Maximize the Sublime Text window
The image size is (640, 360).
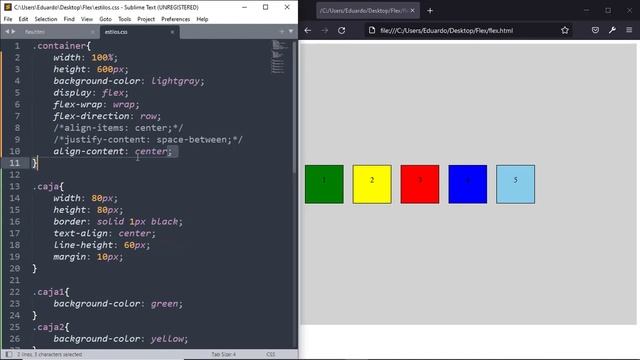coord(265,7)
